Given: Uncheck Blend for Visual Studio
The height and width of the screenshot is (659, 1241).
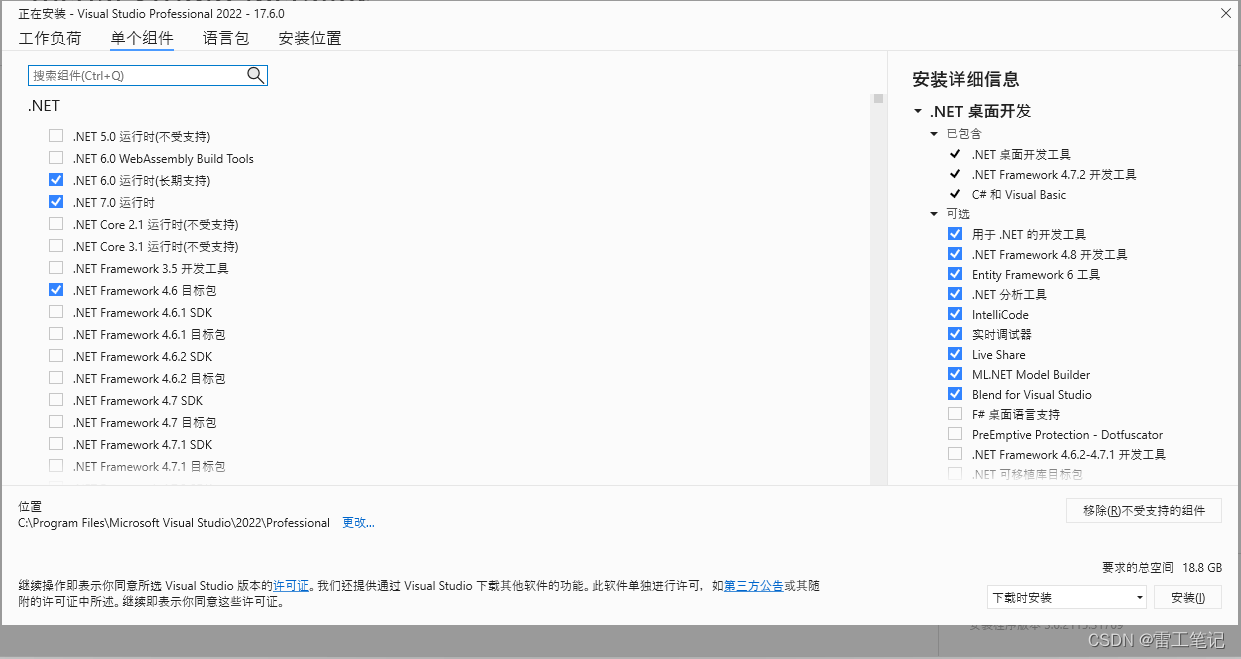Looking at the screenshot, I should [955, 394].
